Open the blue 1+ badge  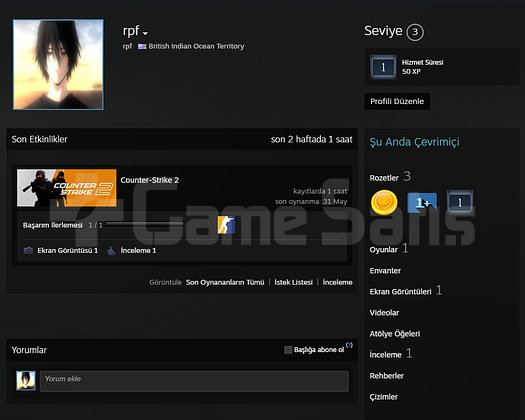click(422, 202)
